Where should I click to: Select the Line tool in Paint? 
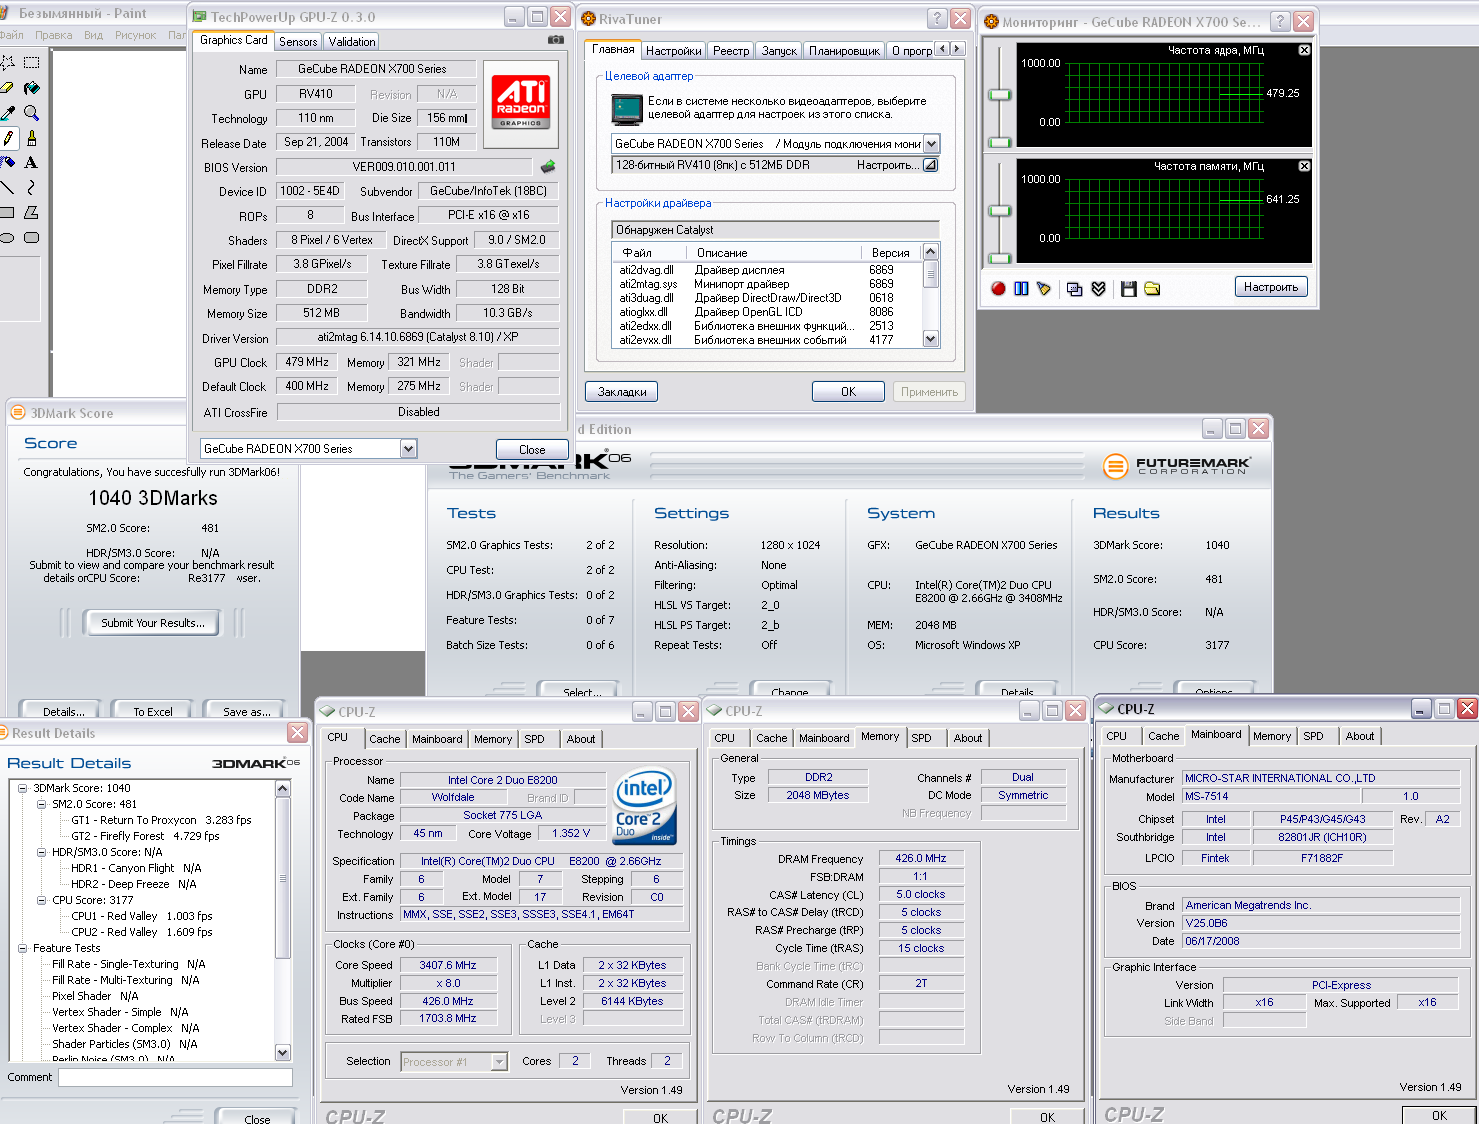[7, 187]
